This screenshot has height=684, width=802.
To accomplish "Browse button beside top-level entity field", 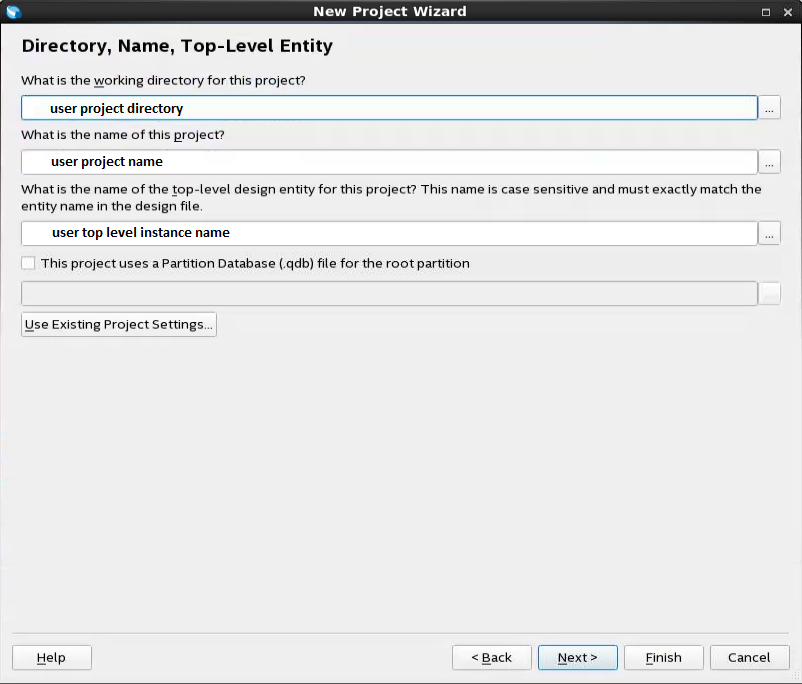I will pyautogui.click(x=769, y=233).
